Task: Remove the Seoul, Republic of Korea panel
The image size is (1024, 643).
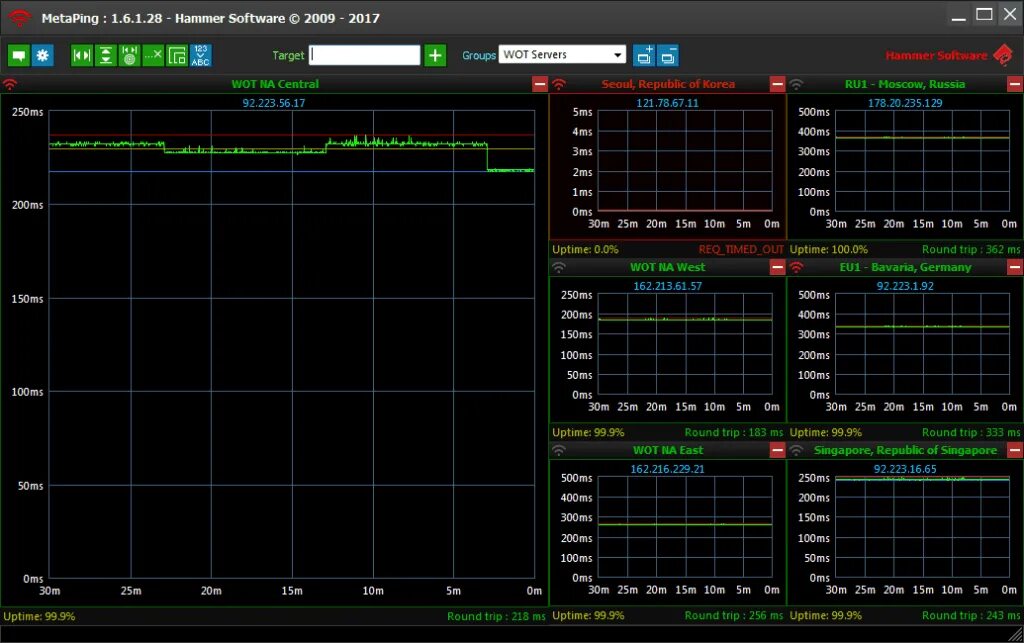Action: click(777, 84)
